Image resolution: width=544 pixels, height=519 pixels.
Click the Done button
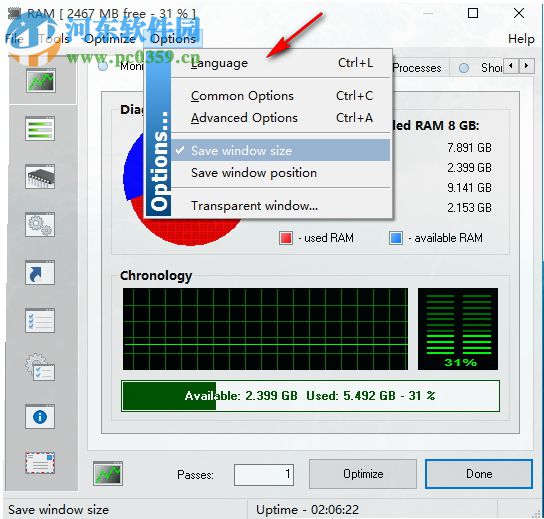[x=479, y=474]
